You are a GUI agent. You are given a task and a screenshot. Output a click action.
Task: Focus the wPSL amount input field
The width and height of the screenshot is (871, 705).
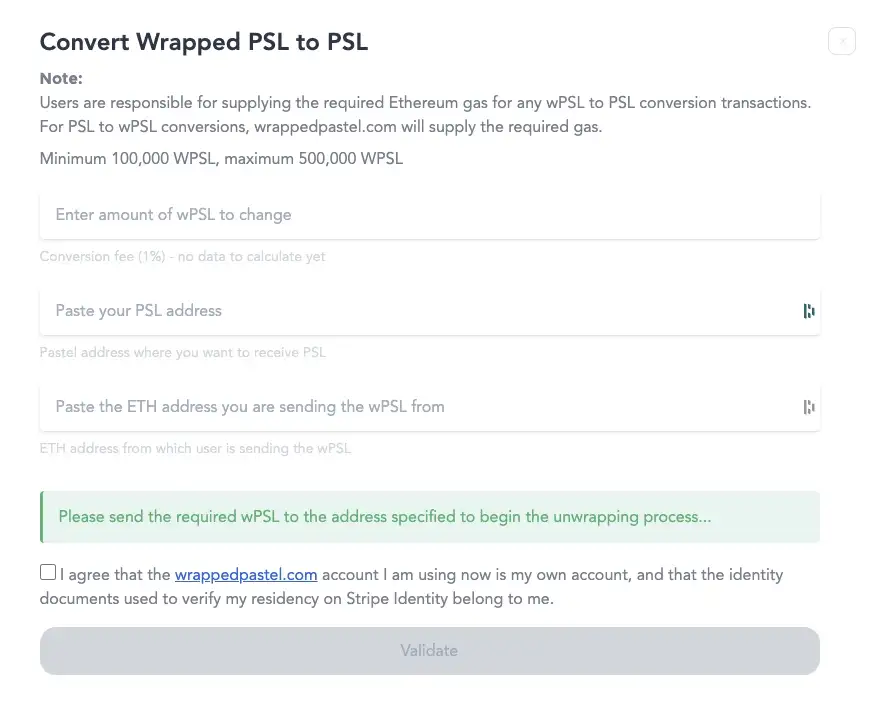coord(430,215)
